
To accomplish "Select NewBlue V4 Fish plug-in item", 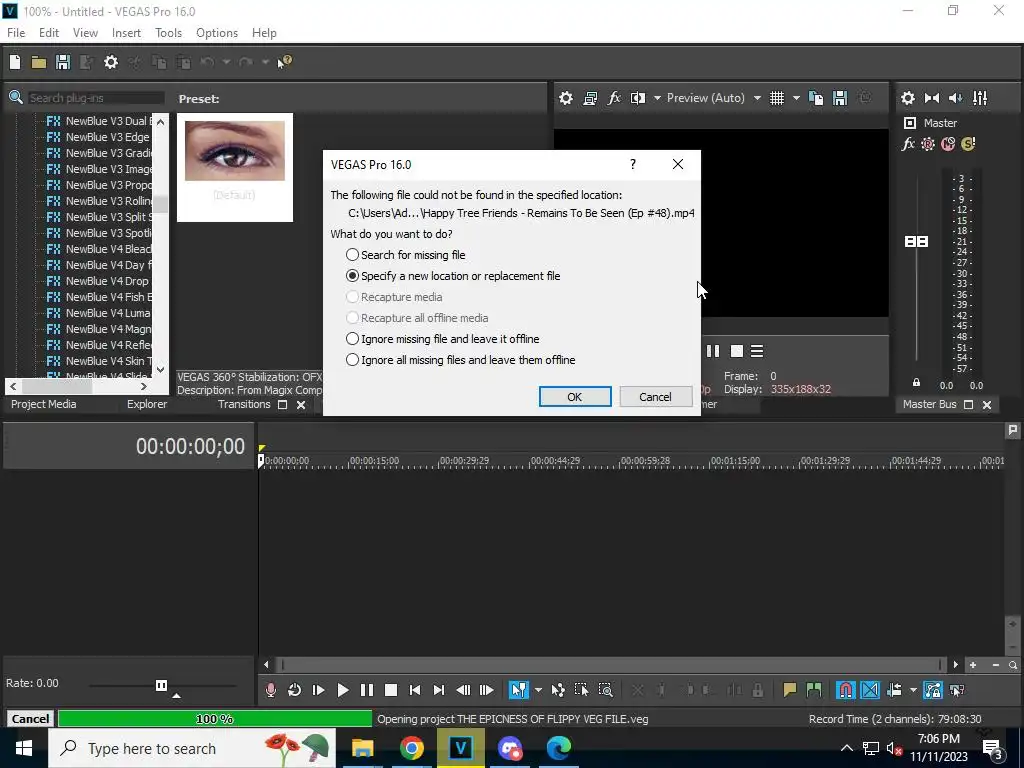I will 99,297.
